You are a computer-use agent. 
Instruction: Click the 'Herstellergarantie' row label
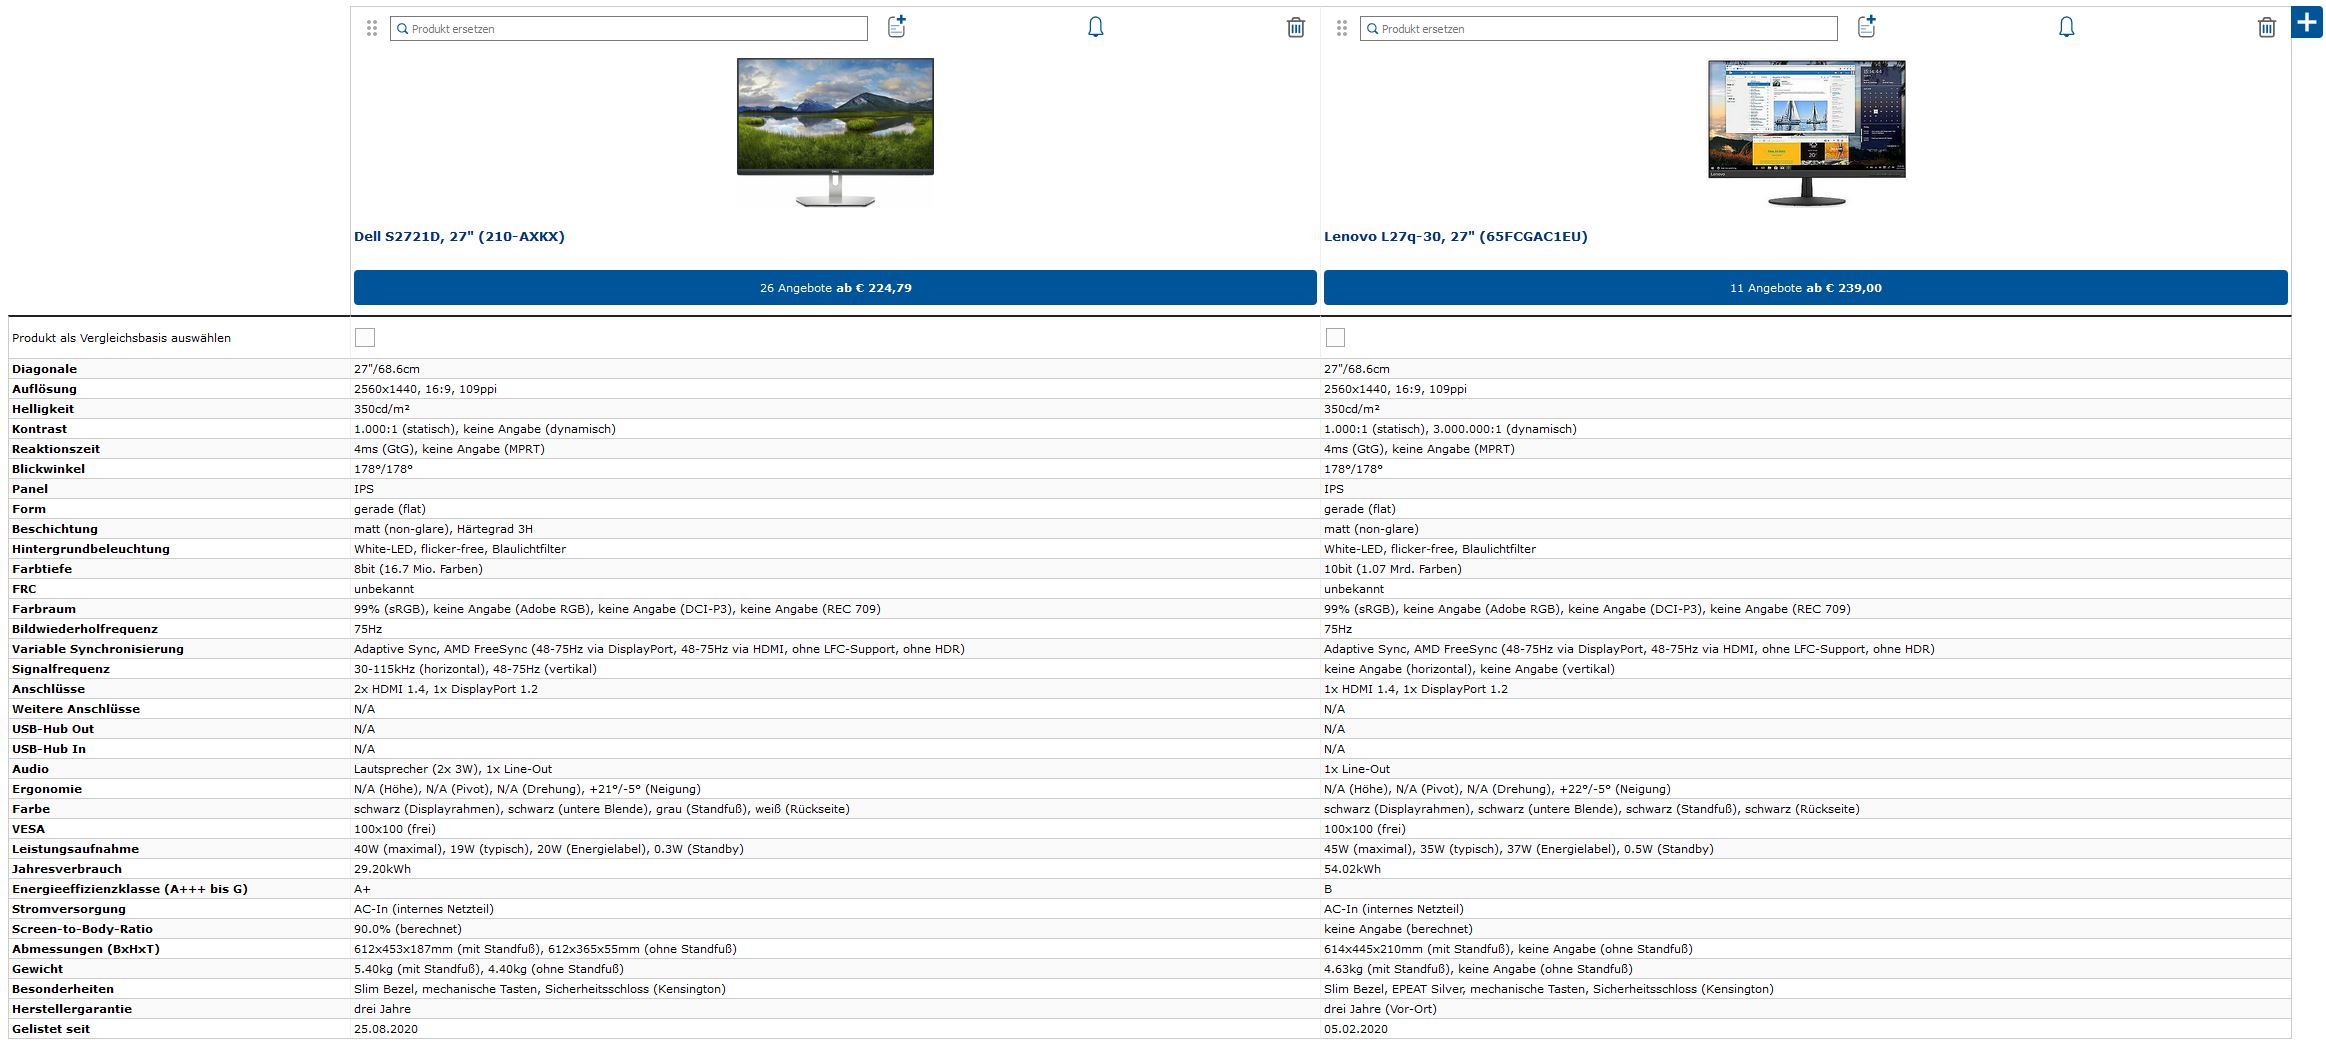72,1009
